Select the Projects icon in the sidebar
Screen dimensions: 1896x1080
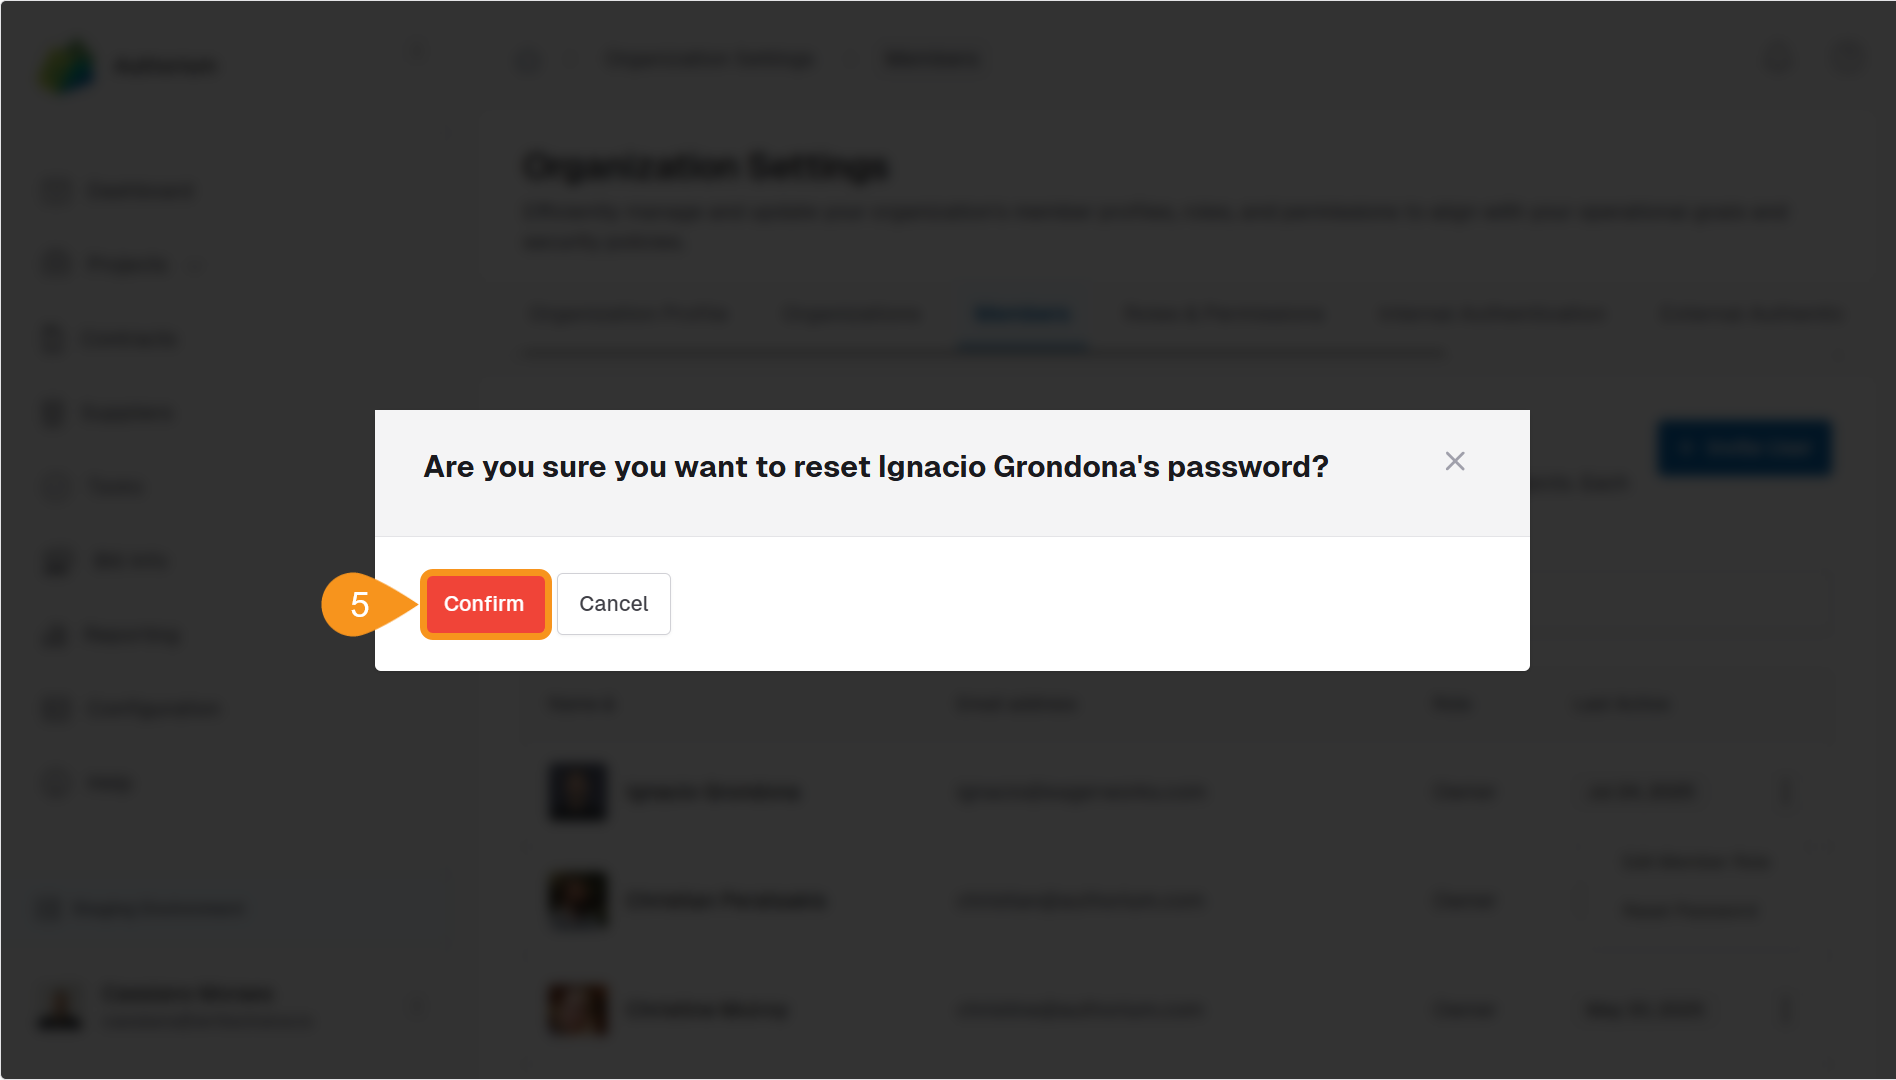[x=57, y=264]
